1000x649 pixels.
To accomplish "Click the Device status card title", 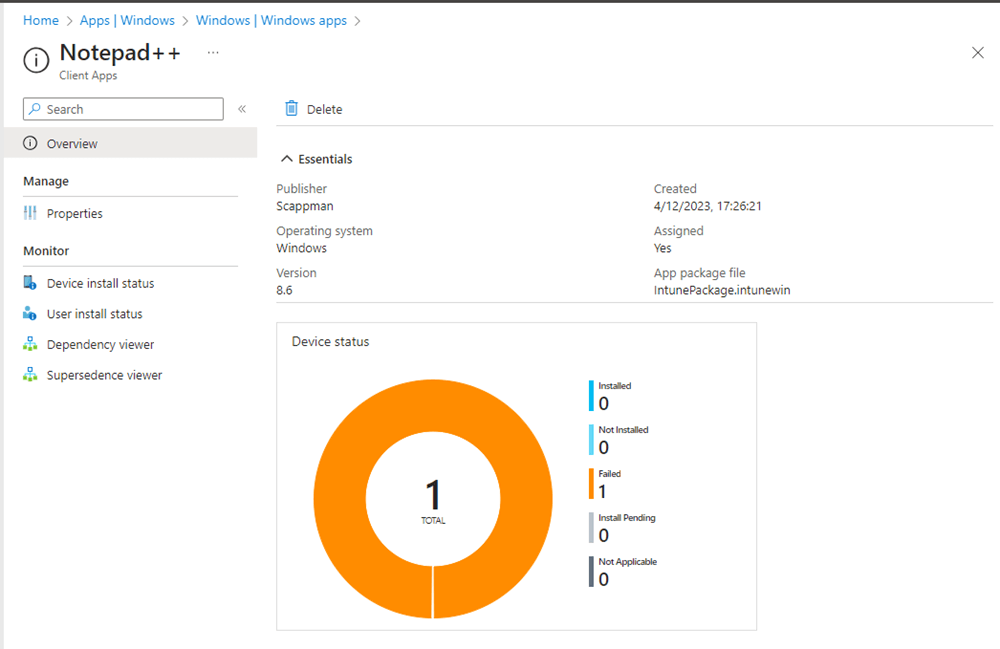I will 330,342.
